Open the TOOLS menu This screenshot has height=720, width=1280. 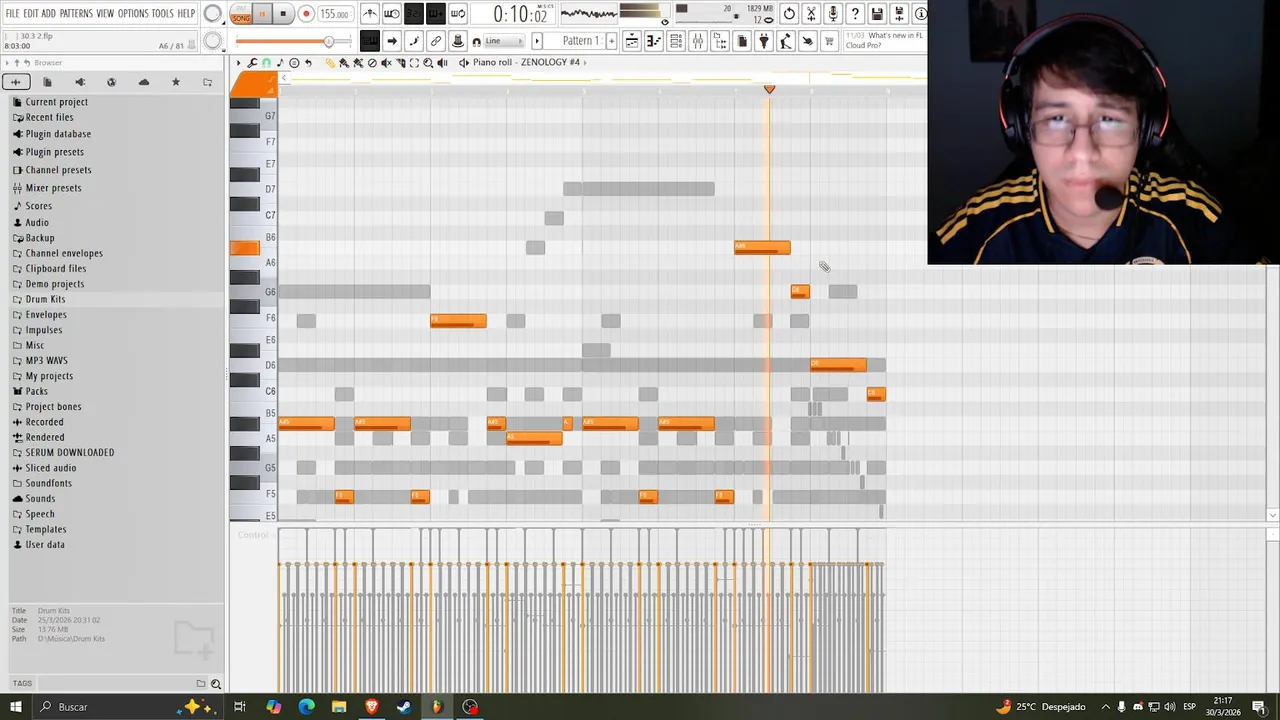[x=162, y=13]
